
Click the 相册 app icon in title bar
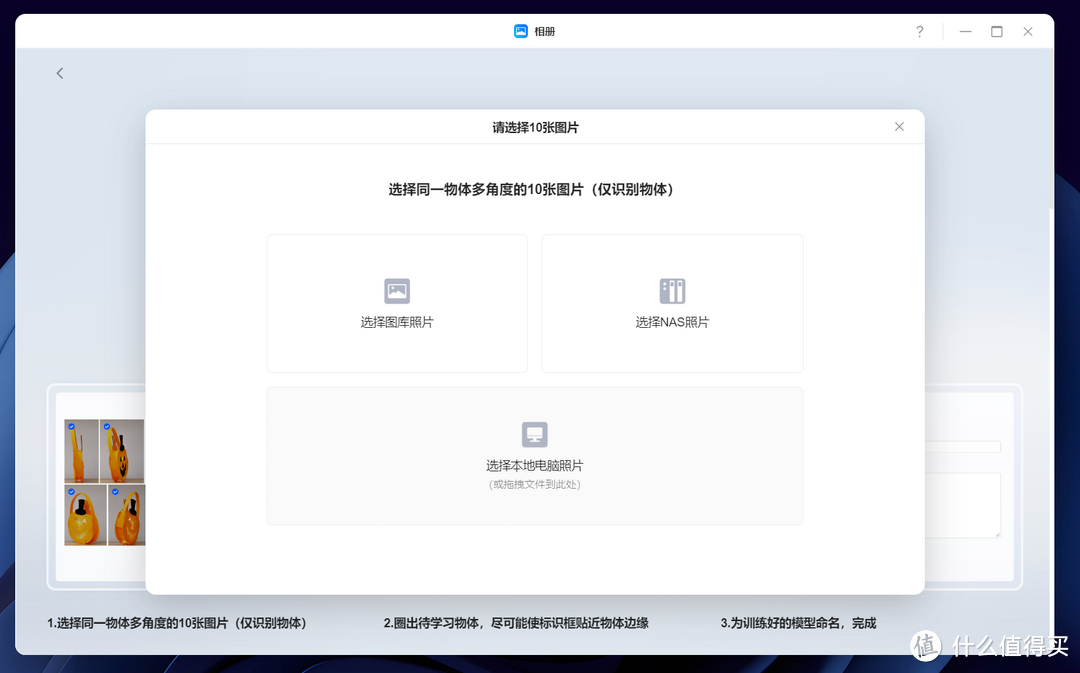pos(519,31)
